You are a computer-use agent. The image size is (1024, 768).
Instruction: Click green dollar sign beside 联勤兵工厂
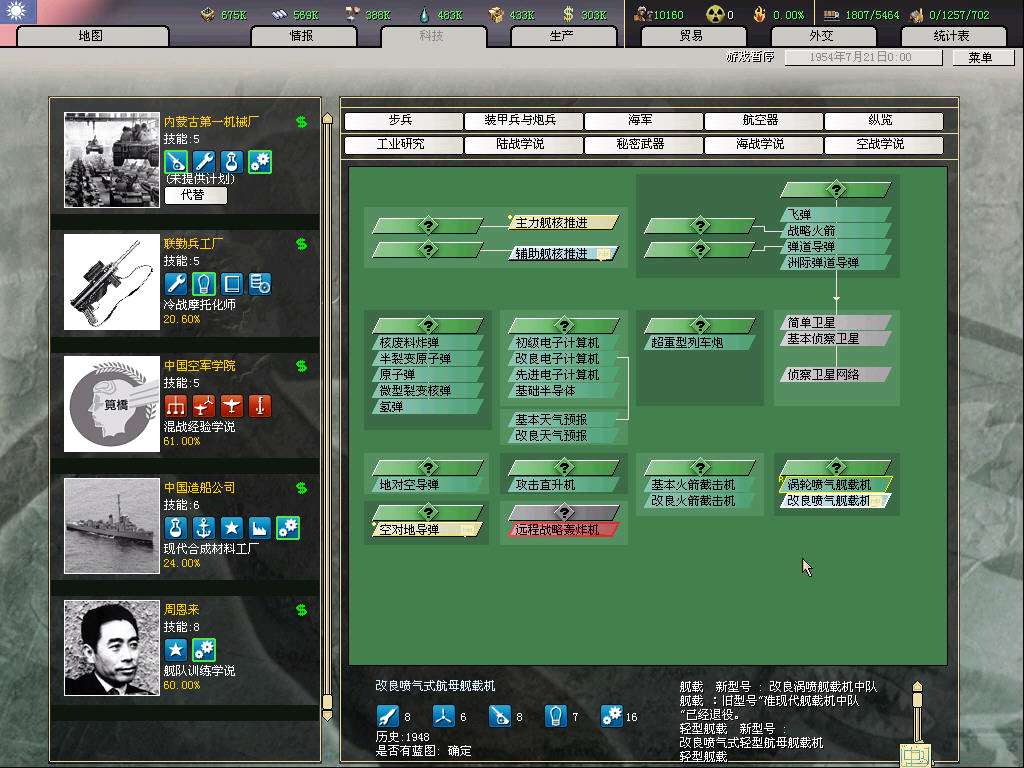coord(301,244)
